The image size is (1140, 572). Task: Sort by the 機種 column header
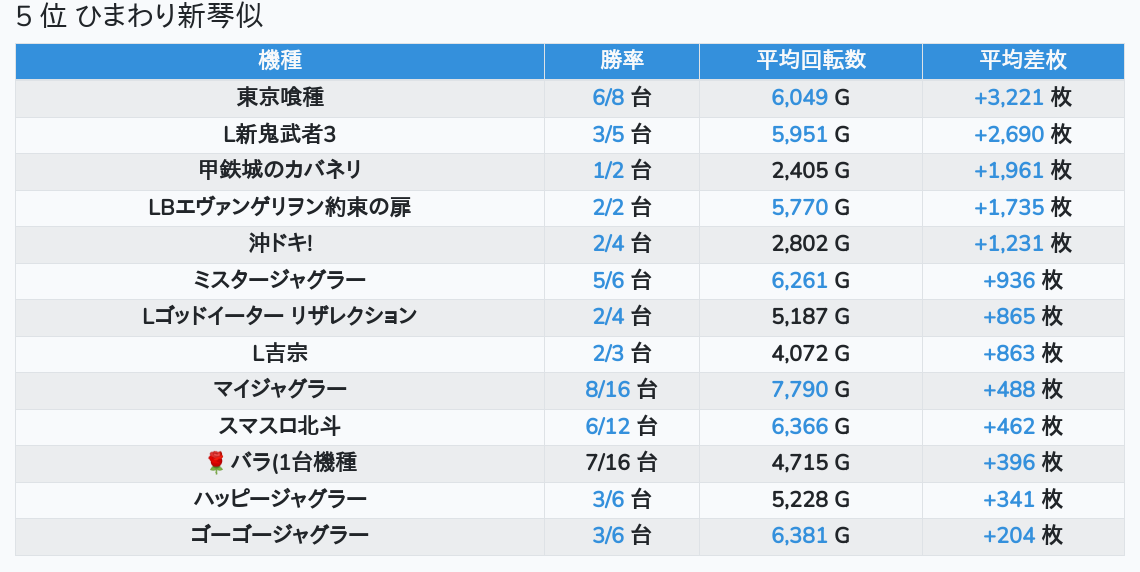coord(280,60)
